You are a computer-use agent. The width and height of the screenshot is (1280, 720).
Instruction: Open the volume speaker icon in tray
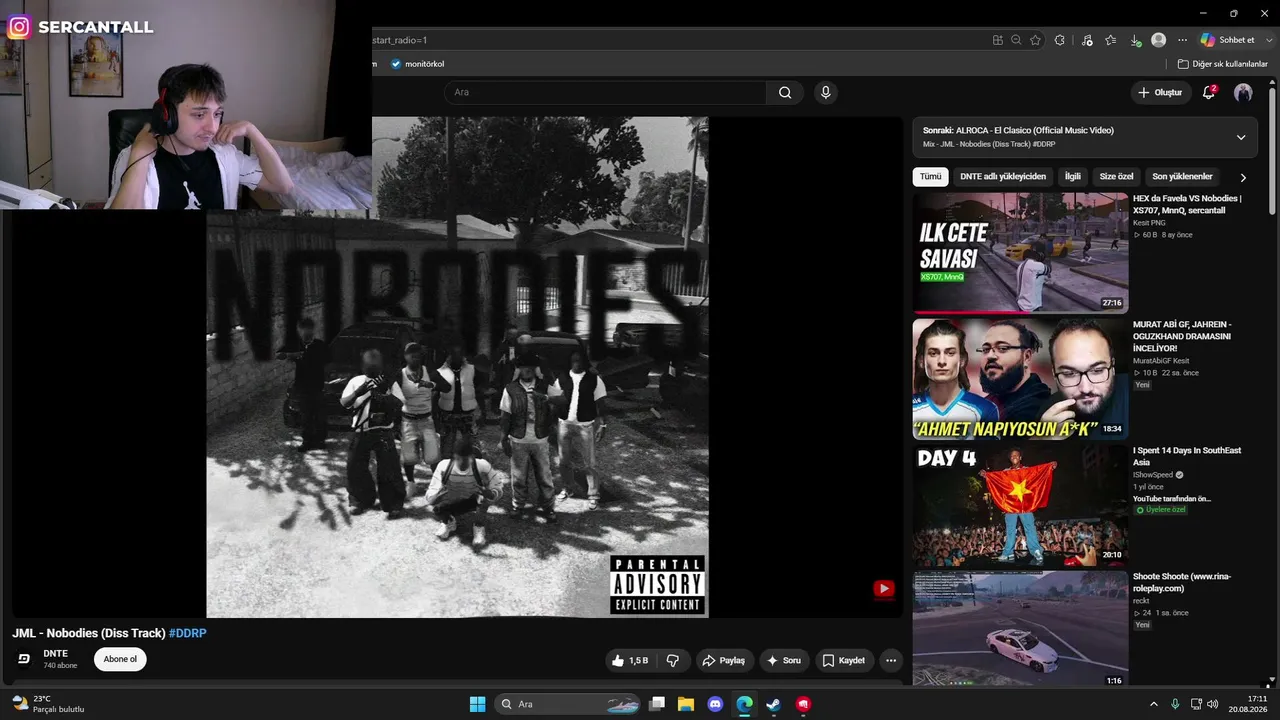1211,704
